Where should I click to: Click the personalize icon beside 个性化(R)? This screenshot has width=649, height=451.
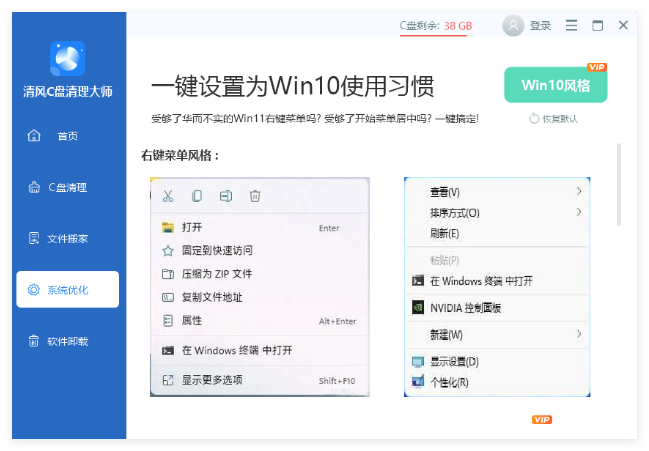point(418,381)
